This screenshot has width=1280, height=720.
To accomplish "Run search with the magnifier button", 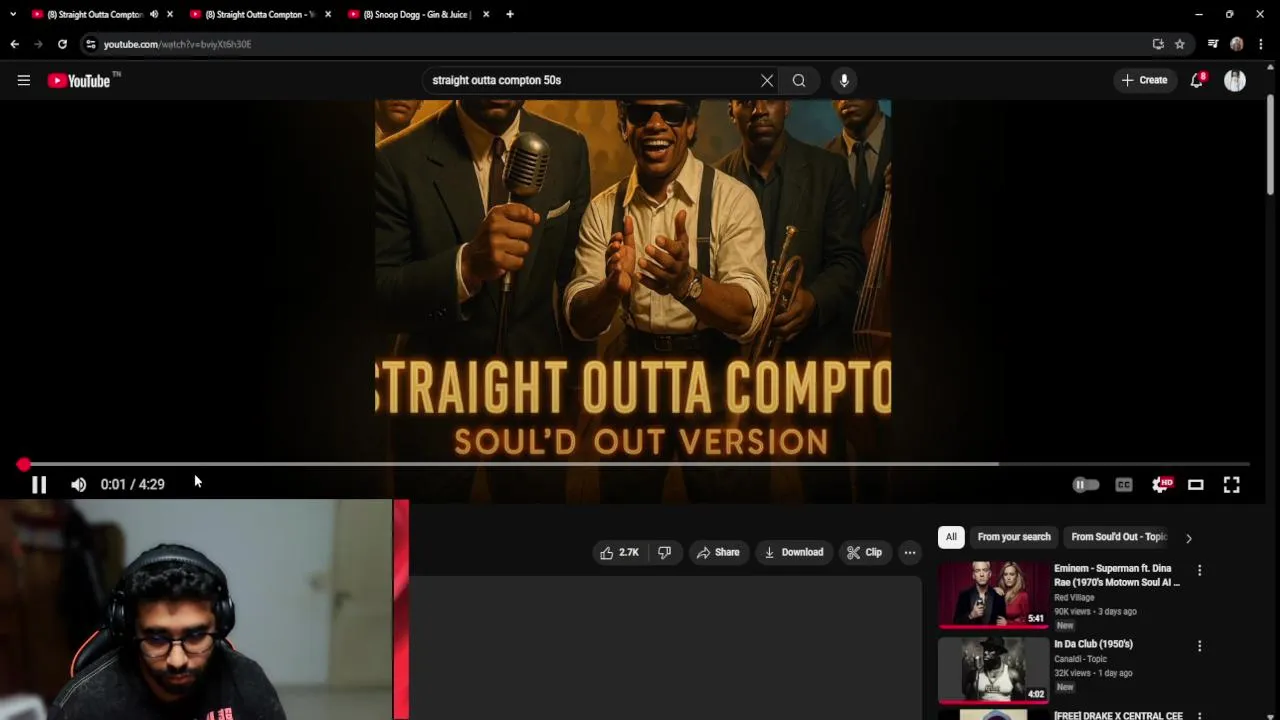I will (799, 80).
